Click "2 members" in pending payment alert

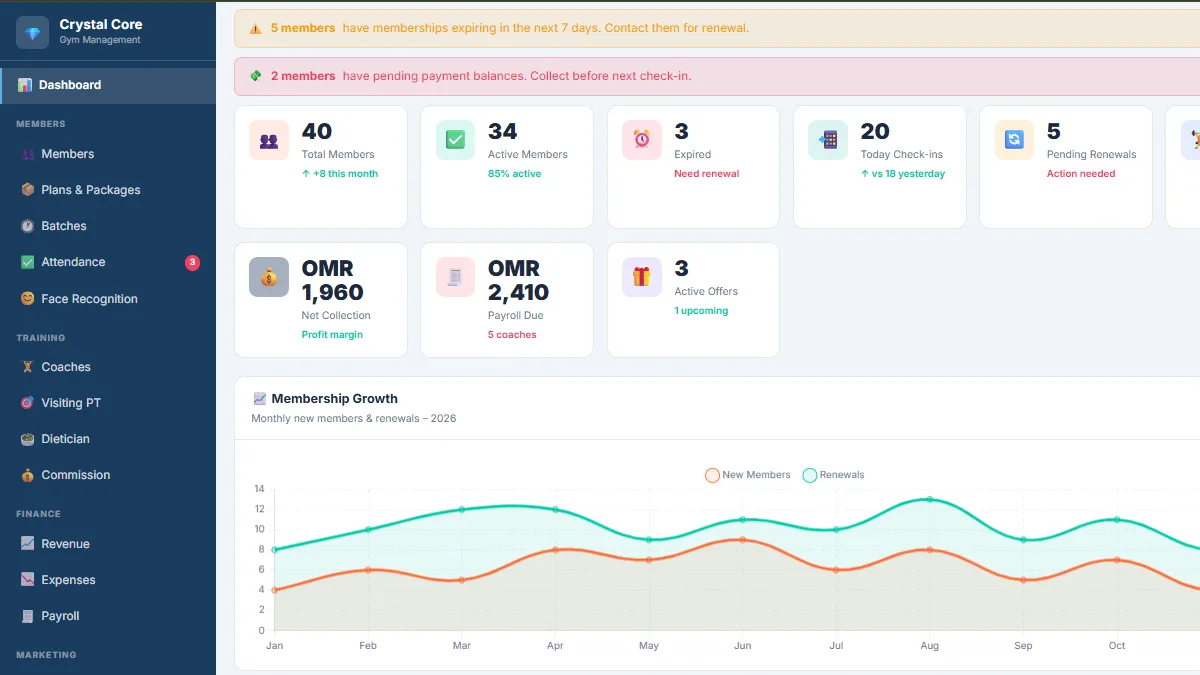pos(303,76)
